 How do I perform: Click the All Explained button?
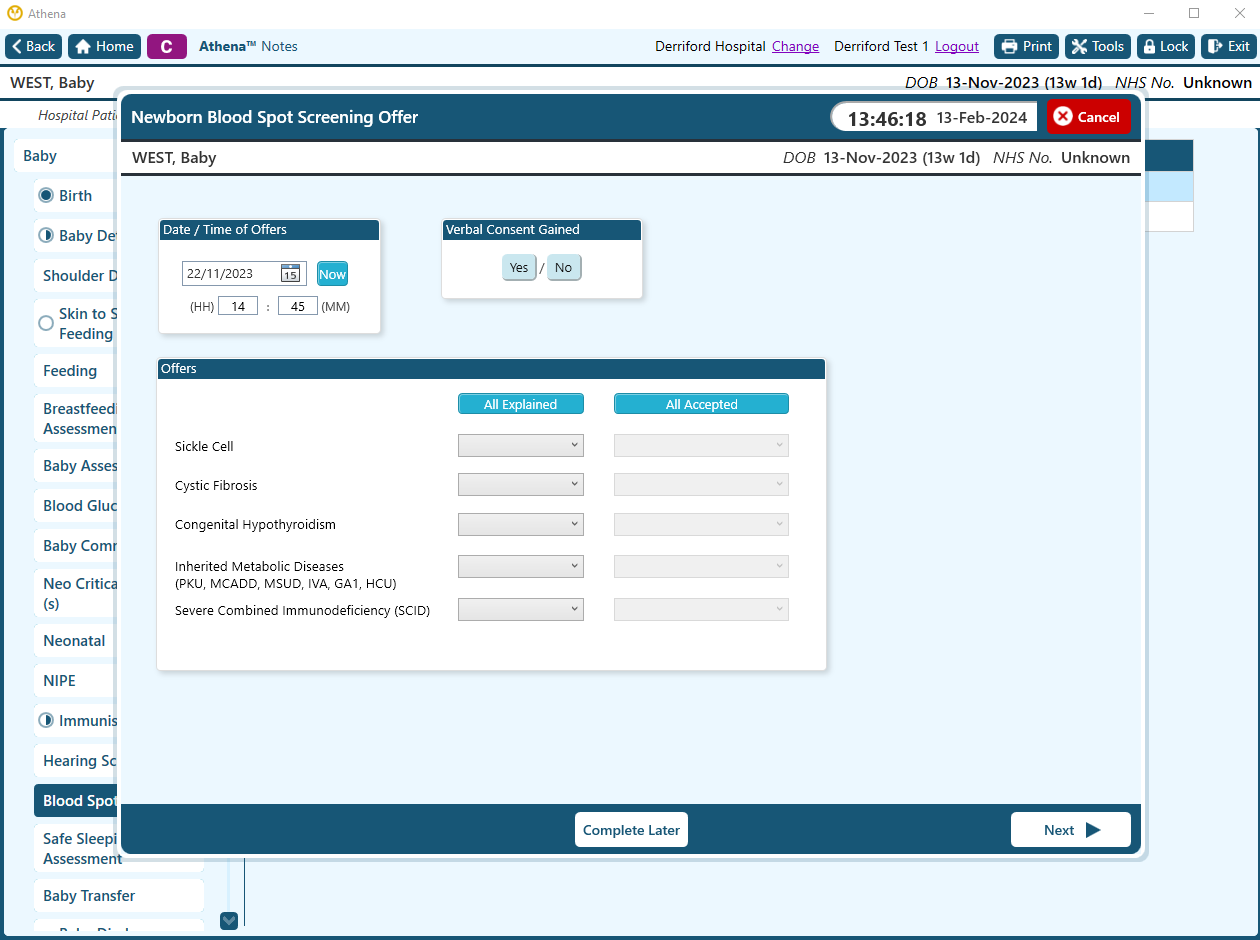(x=520, y=404)
